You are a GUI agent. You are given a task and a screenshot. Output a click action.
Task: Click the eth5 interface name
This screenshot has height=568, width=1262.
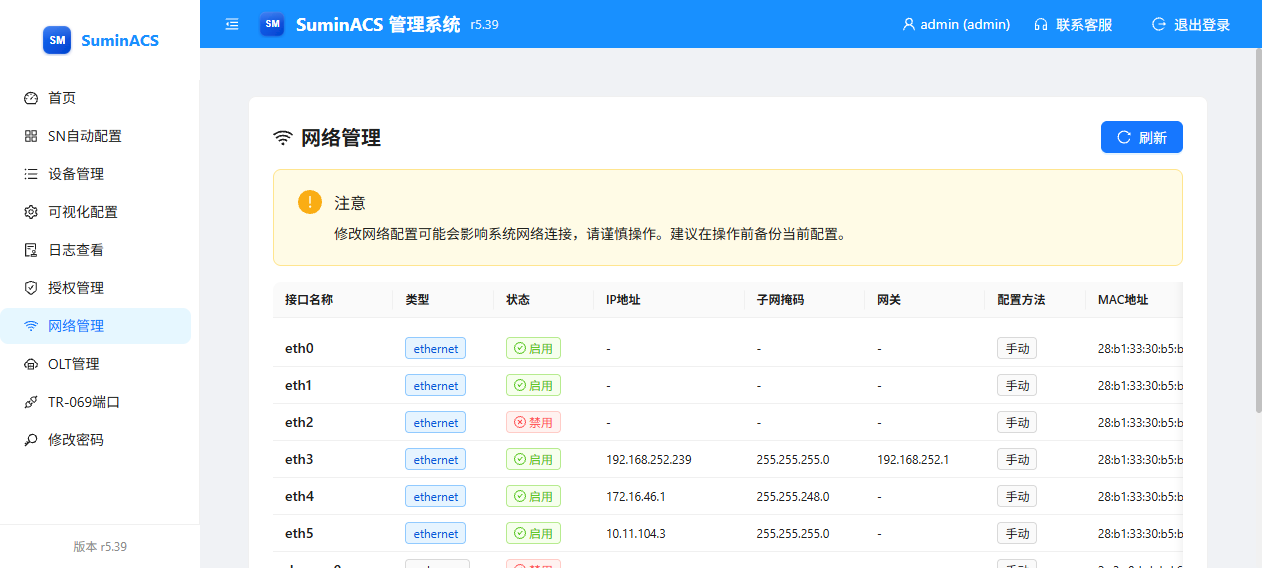pos(299,533)
